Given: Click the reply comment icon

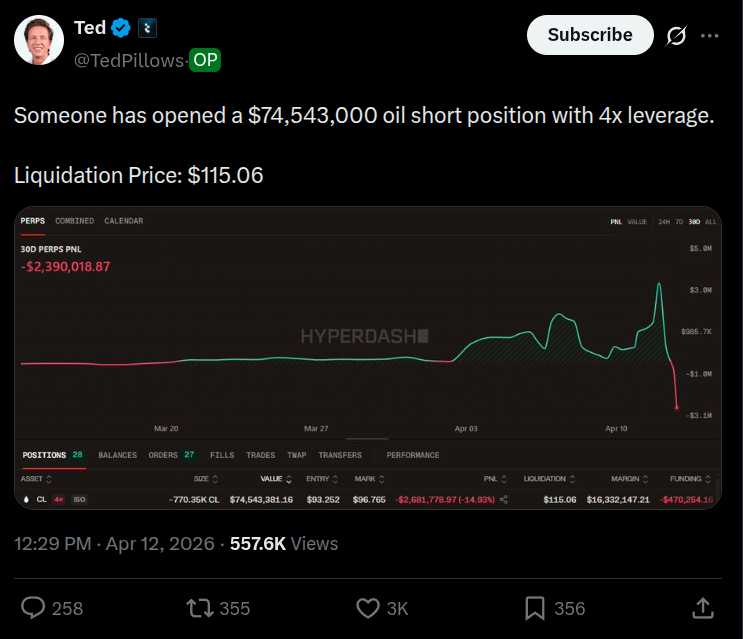Looking at the screenshot, I should pos(35,607).
